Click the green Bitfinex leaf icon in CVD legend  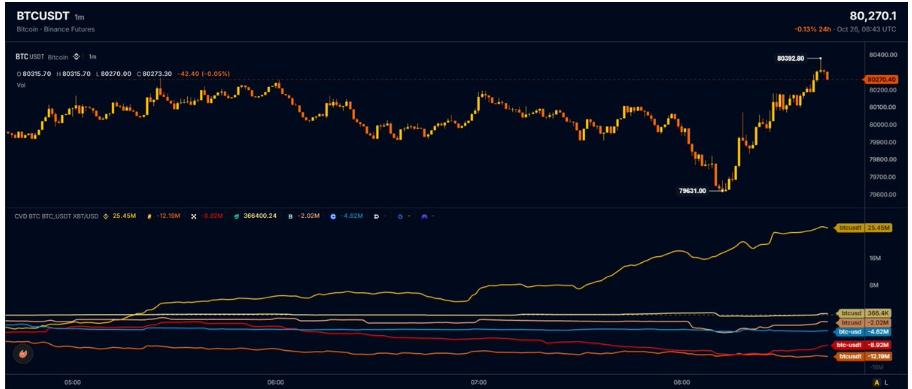236,216
